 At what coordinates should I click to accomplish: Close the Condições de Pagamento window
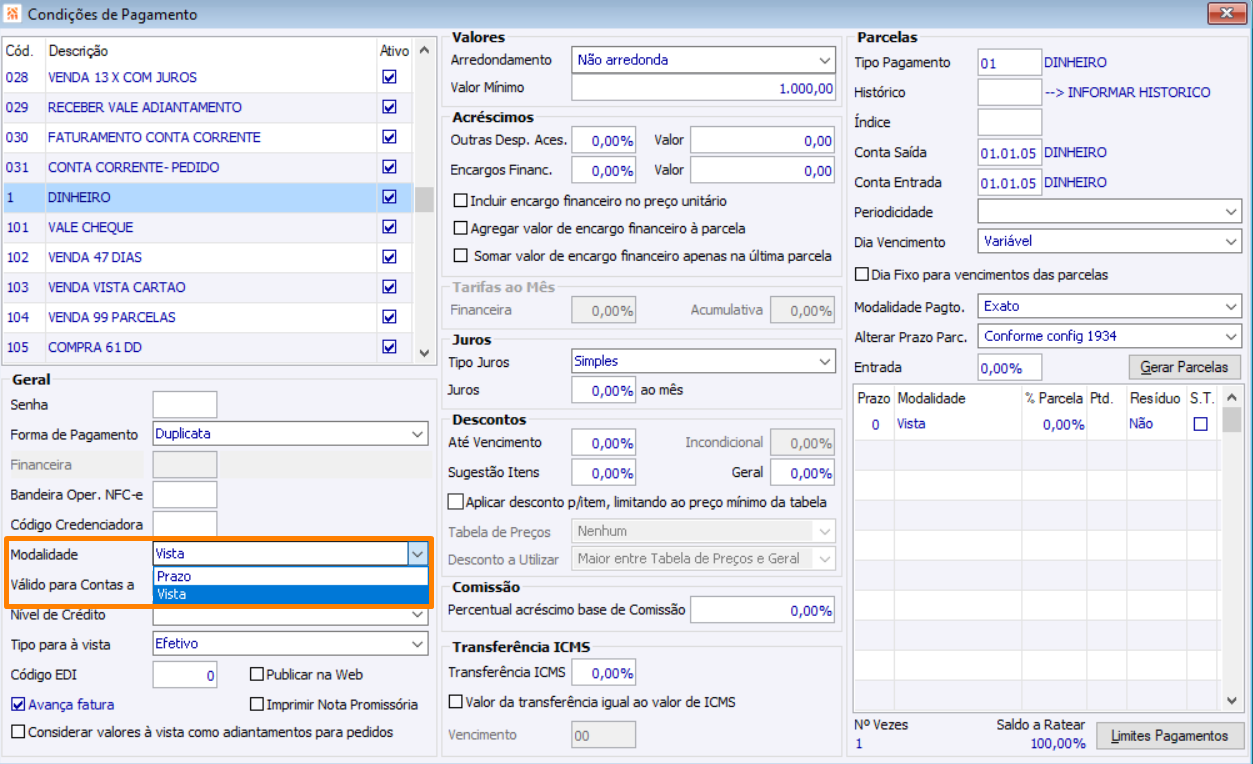pos(1224,13)
